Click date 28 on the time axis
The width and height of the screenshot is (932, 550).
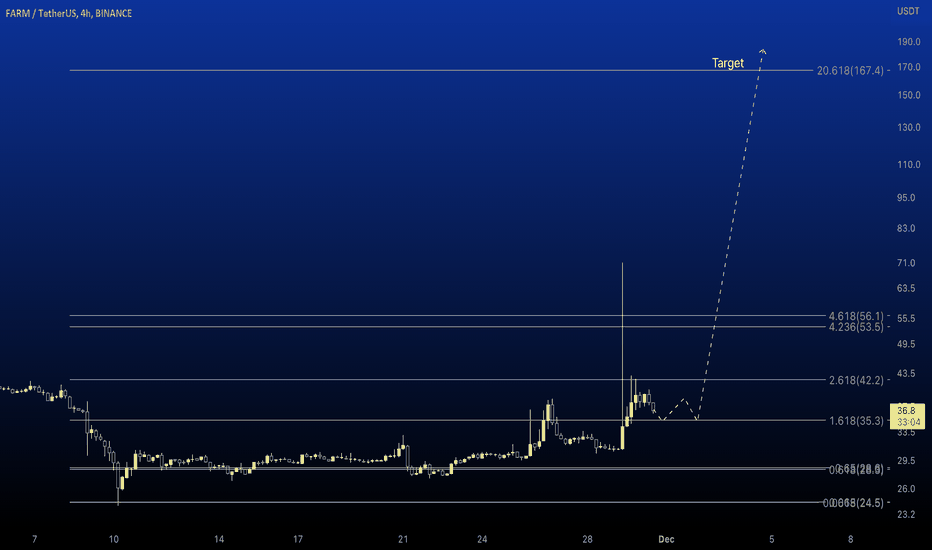(x=587, y=539)
